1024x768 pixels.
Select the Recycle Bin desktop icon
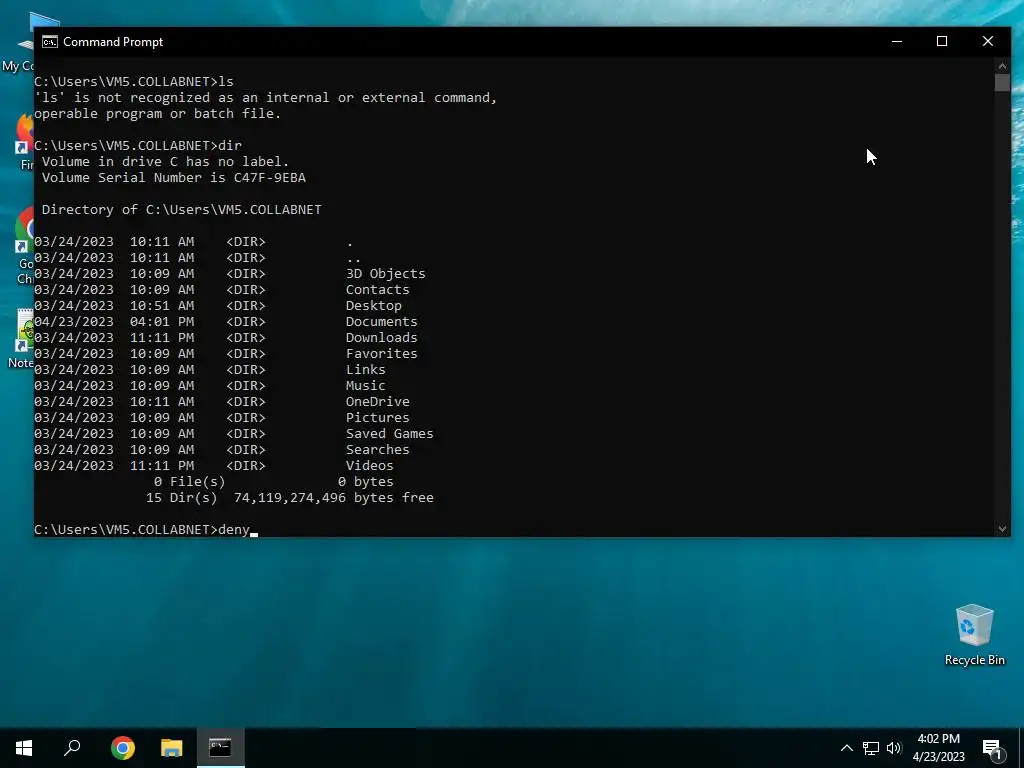point(974,635)
